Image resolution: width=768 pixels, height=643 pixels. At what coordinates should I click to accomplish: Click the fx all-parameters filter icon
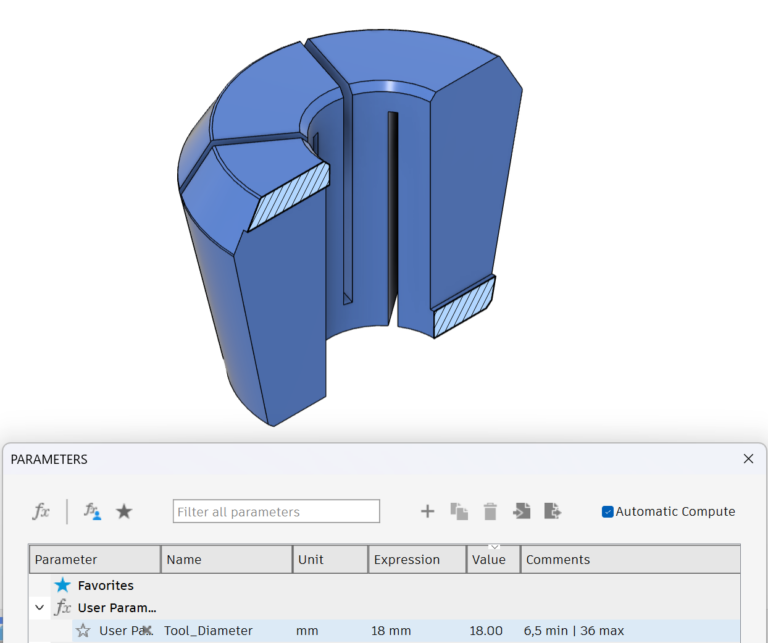click(x=41, y=511)
